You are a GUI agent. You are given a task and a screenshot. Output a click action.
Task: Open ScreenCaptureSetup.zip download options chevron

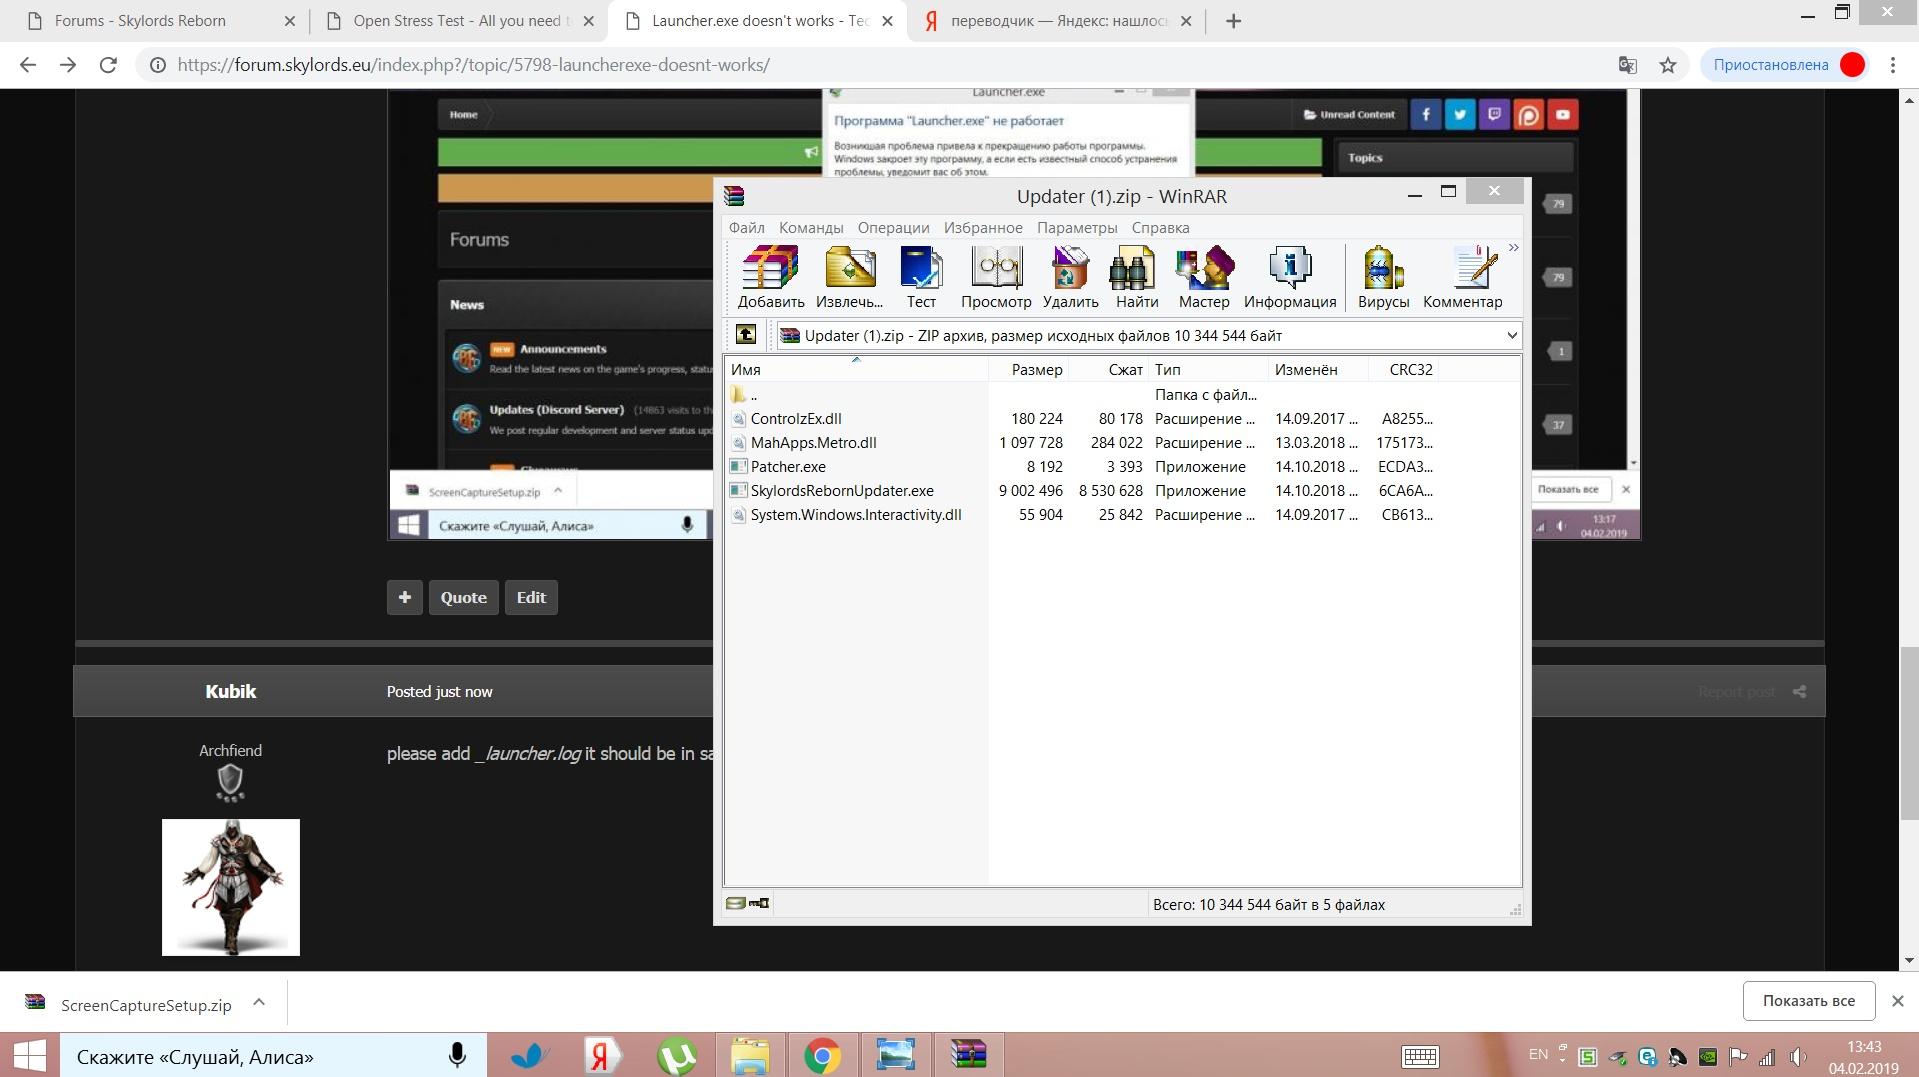coord(259,1002)
